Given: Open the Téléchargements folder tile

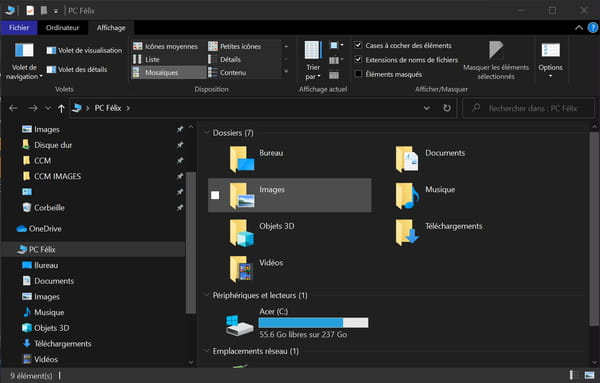Looking at the screenshot, I should pyautogui.click(x=455, y=232).
